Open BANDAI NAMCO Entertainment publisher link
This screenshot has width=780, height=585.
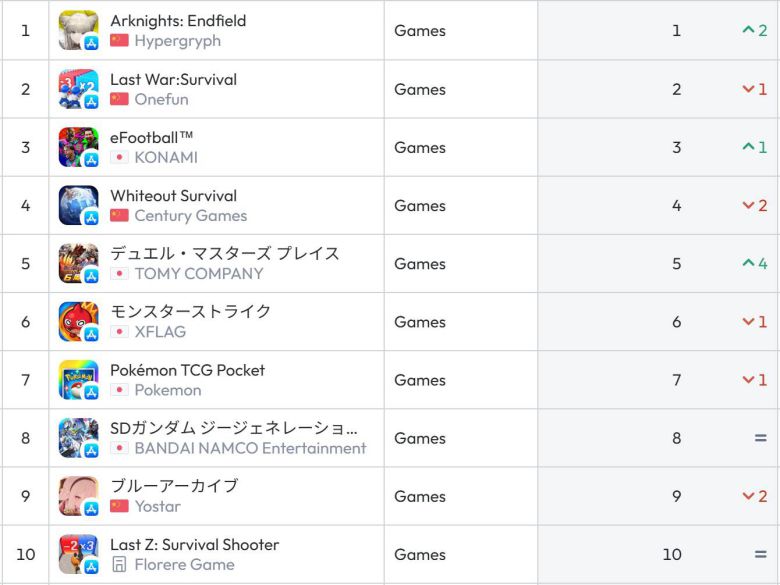coord(250,448)
